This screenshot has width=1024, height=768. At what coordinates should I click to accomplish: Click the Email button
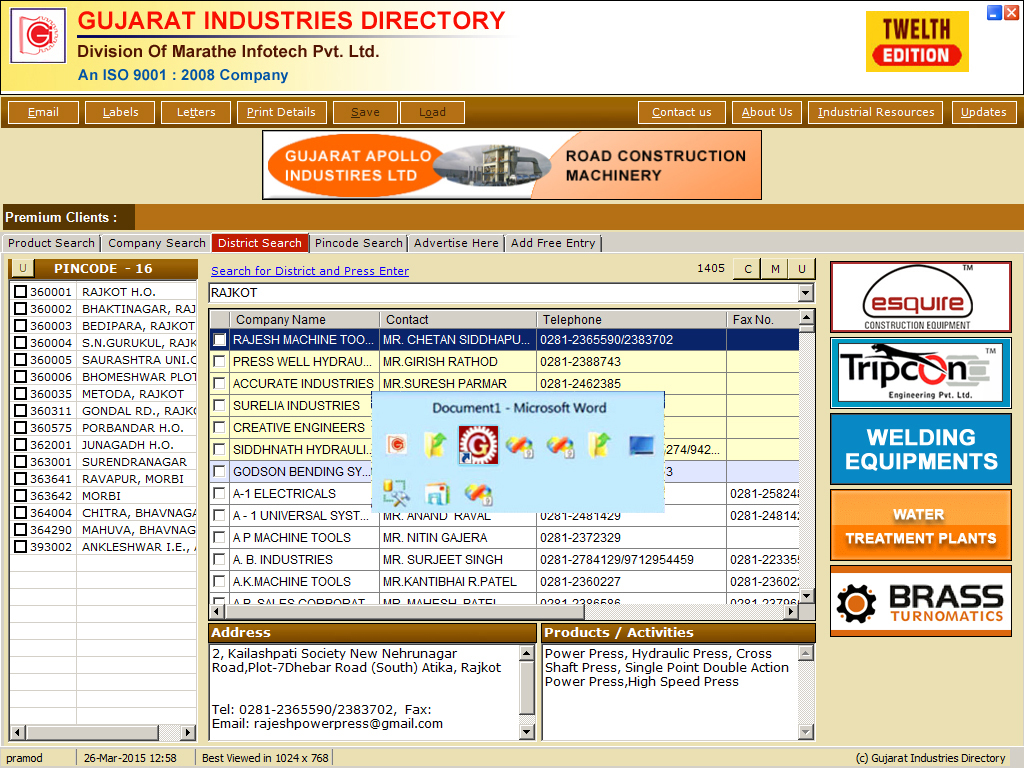point(43,112)
